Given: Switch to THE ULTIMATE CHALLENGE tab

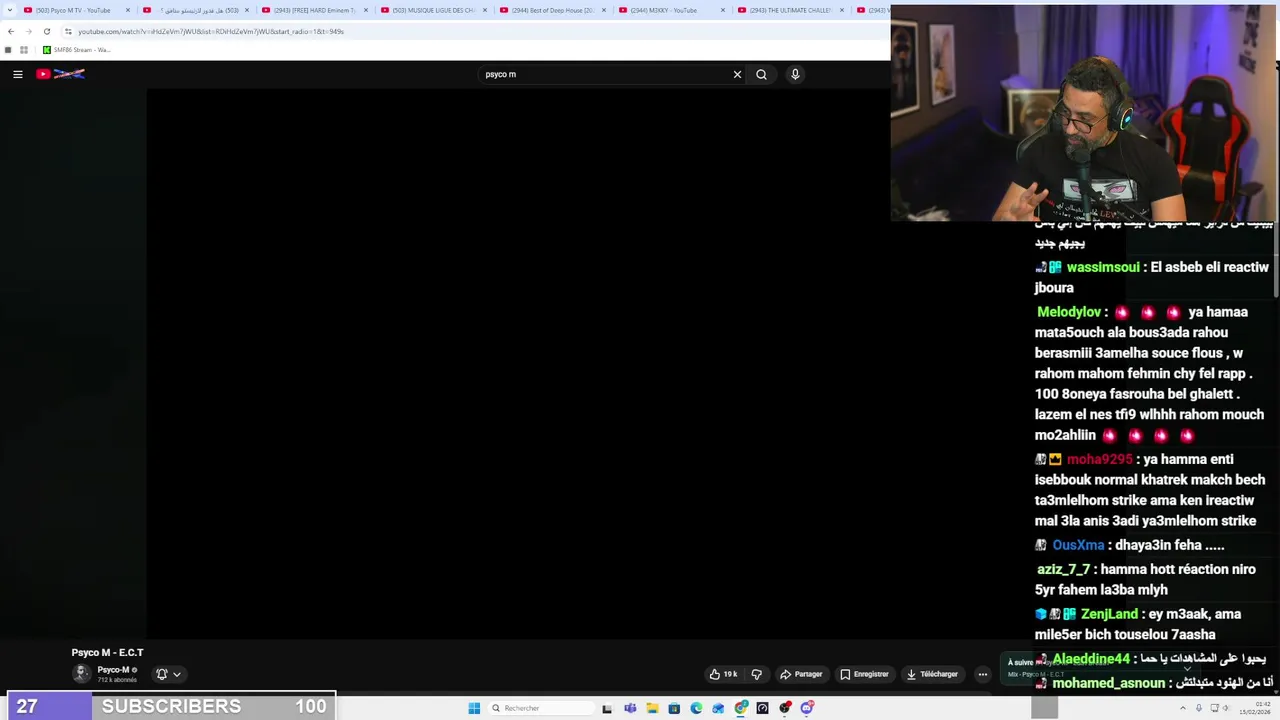Looking at the screenshot, I should [790, 10].
